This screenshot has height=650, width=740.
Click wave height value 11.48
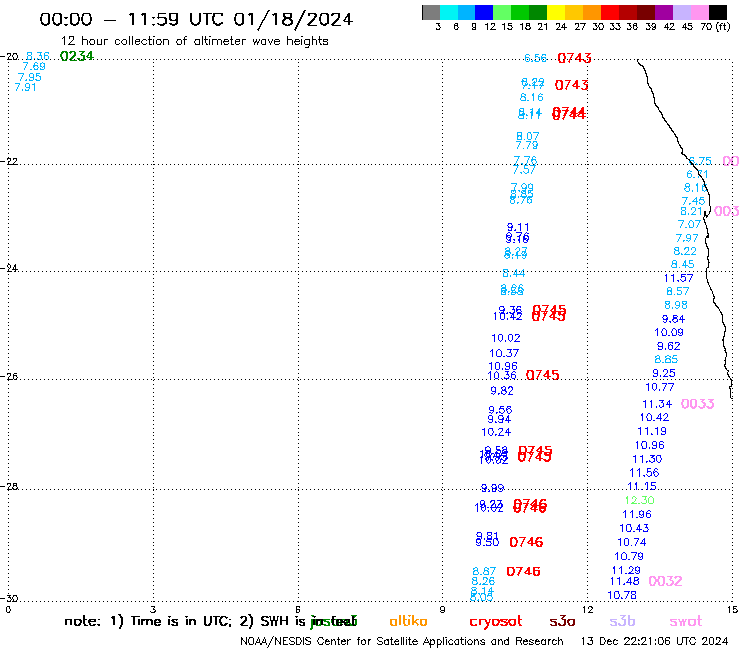click(x=625, y=582)
